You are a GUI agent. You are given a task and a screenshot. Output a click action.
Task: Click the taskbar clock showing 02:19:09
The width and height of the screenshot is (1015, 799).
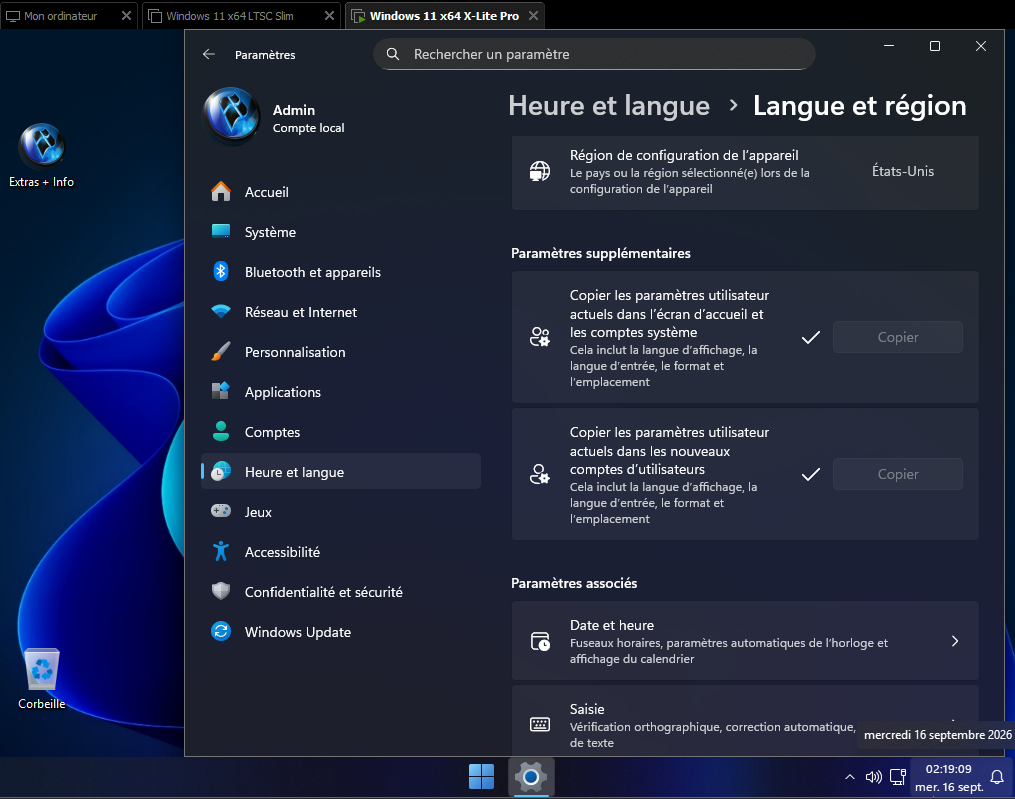[x=948, y=777]
